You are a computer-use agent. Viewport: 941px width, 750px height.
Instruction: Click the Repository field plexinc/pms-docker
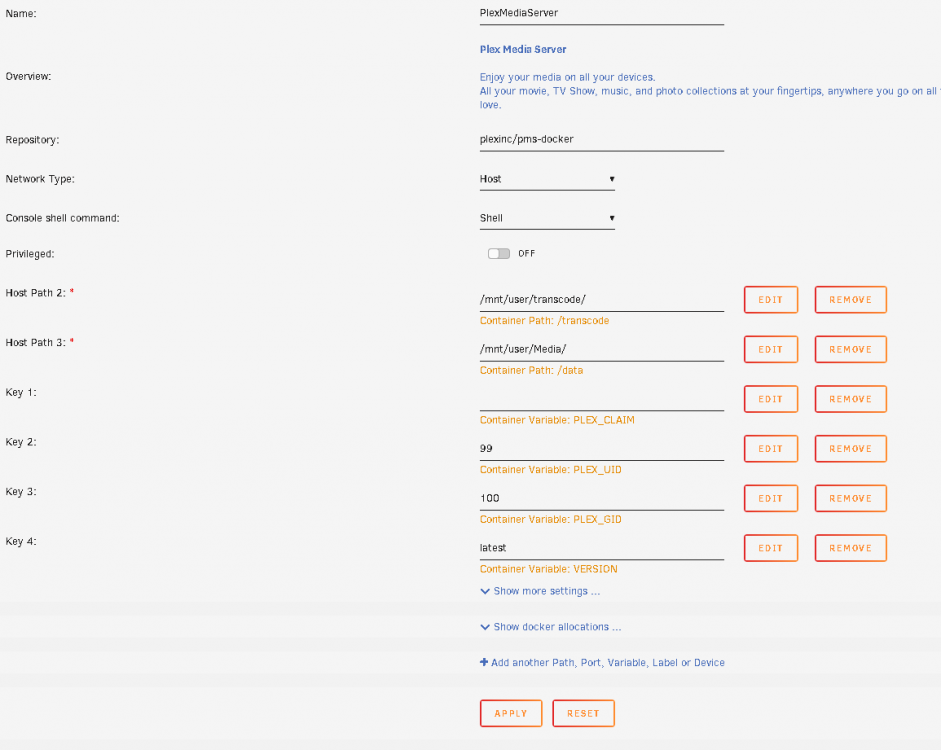(602, 139)
